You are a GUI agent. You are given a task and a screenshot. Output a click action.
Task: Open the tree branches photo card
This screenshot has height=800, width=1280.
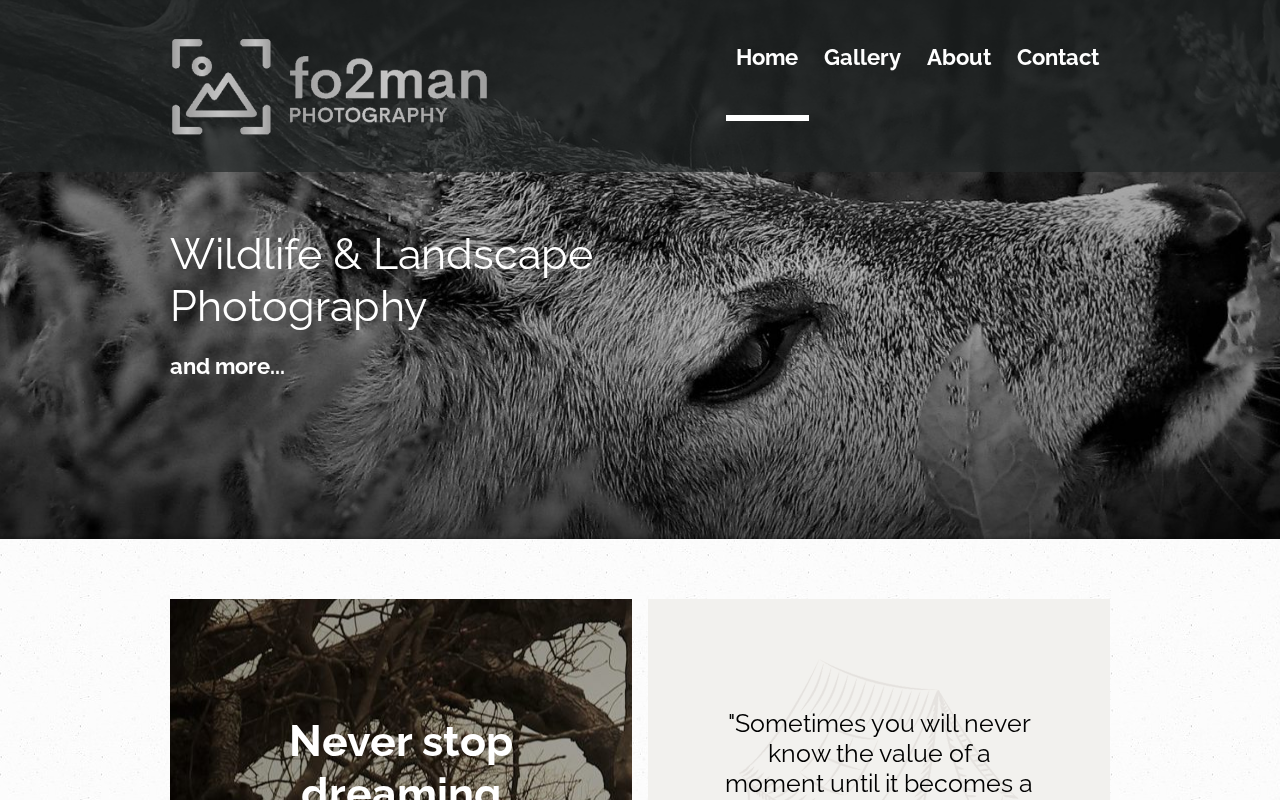tap(401, 699)
